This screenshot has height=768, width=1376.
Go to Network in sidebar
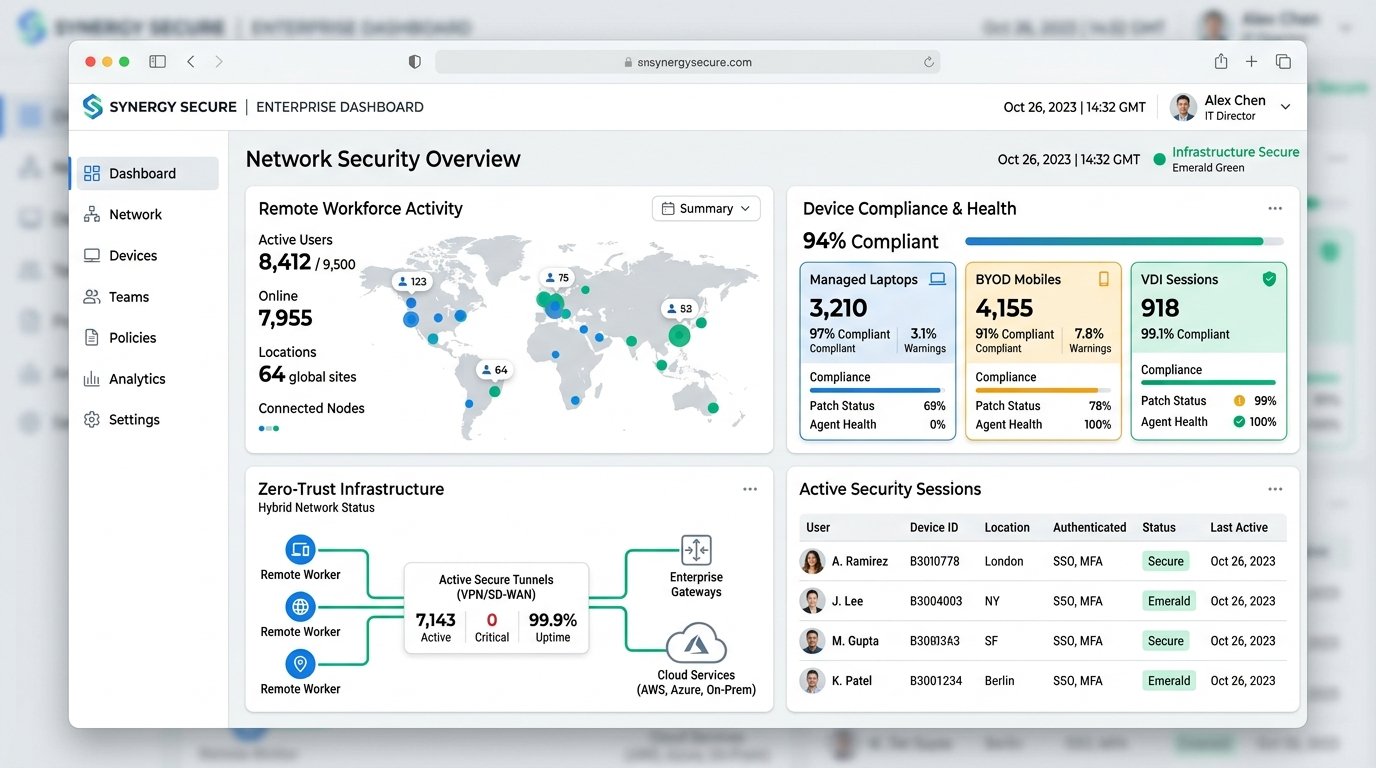click(x=135, y=214)
